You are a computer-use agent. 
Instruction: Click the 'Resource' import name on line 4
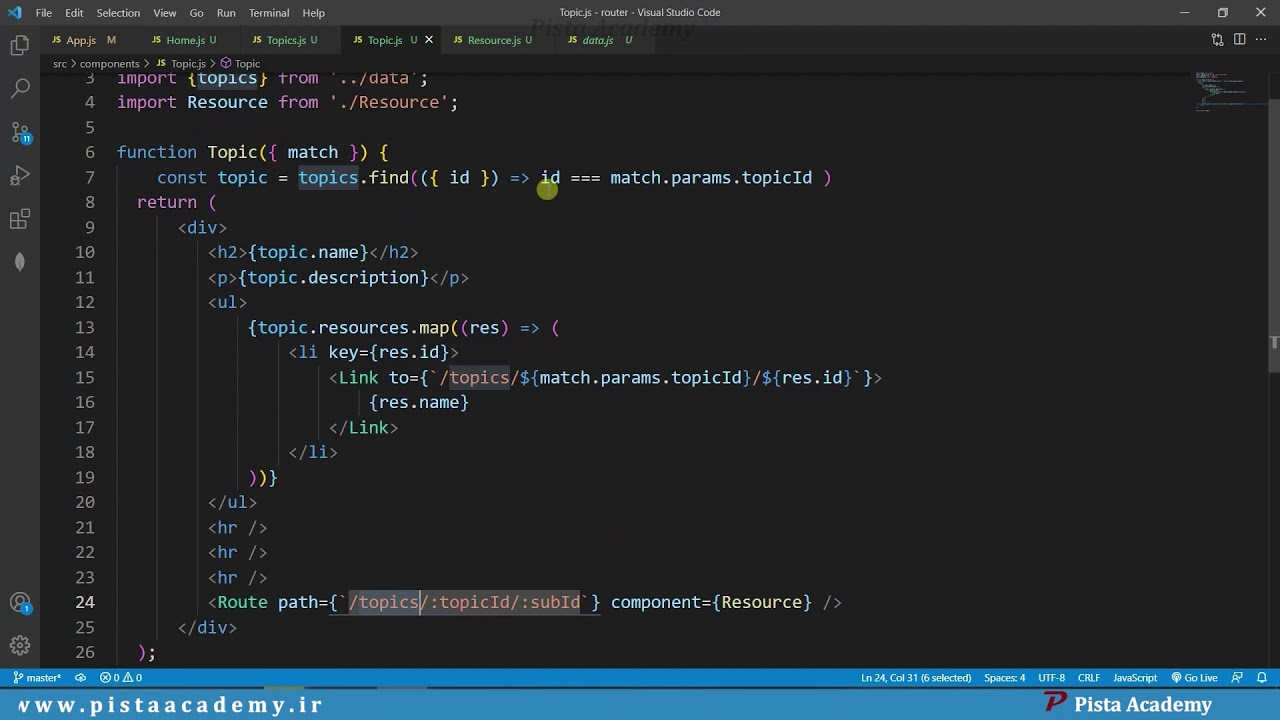point(227,102)
